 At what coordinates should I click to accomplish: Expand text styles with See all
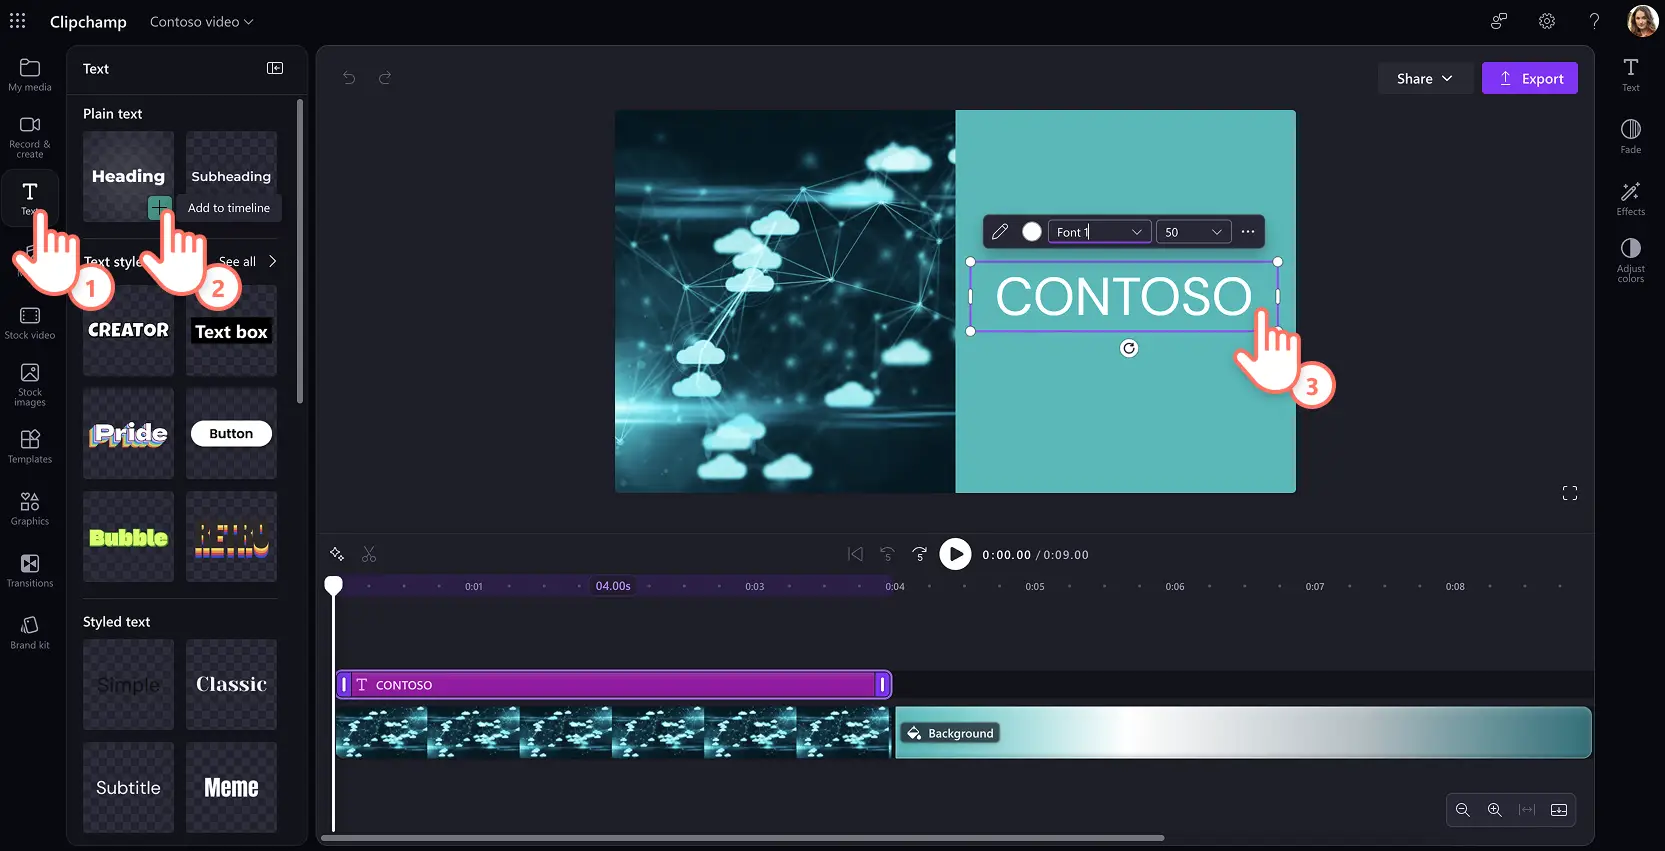pos(247,261)
